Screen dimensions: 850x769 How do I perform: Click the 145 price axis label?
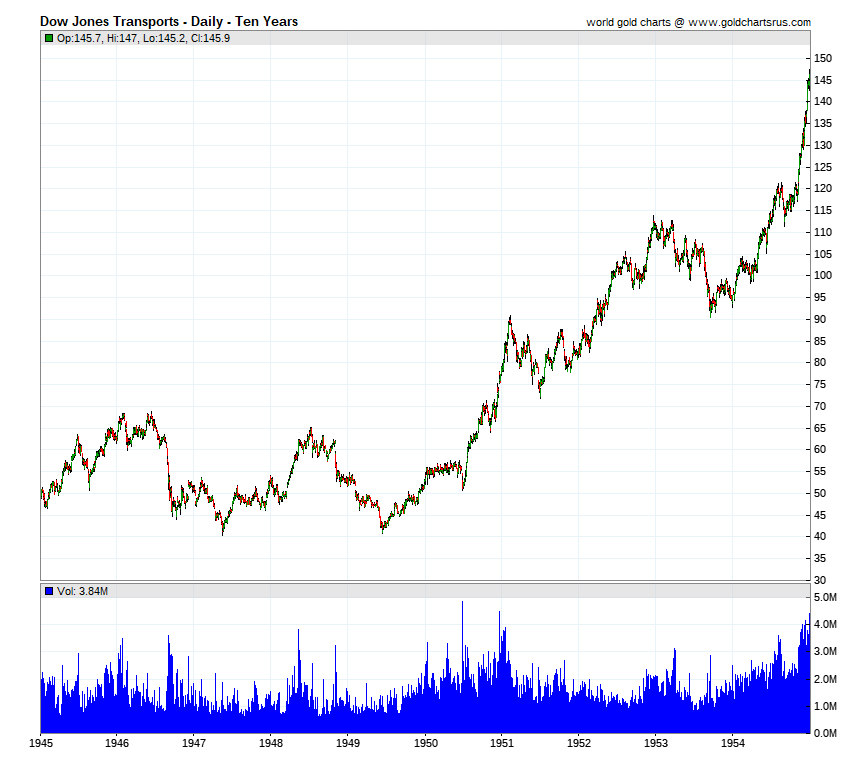pyautogui.click(x=823, y=80)
